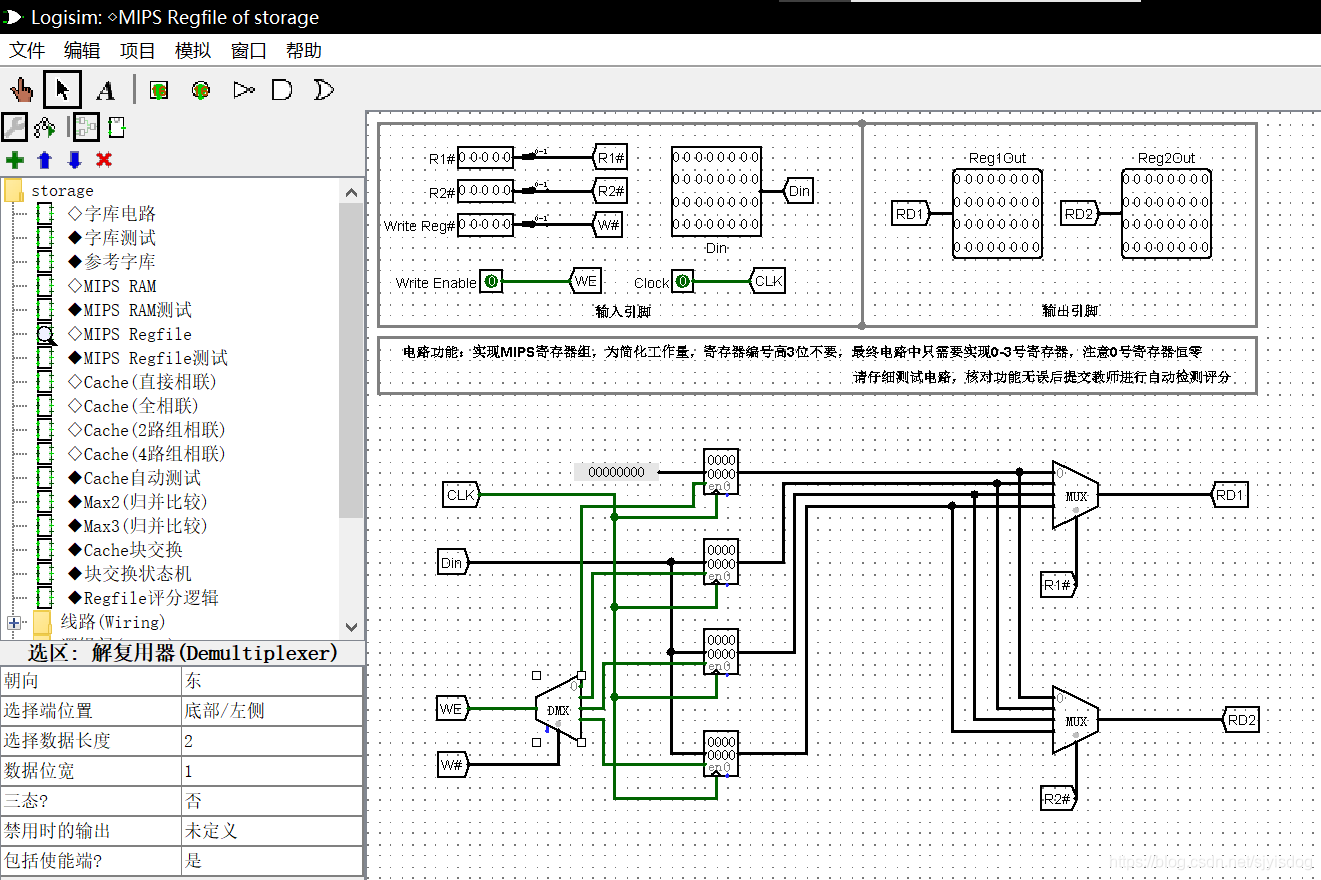1321x880 pixels.
Task: Select the Edit arrow tool
Action: [x=63, y=91]
